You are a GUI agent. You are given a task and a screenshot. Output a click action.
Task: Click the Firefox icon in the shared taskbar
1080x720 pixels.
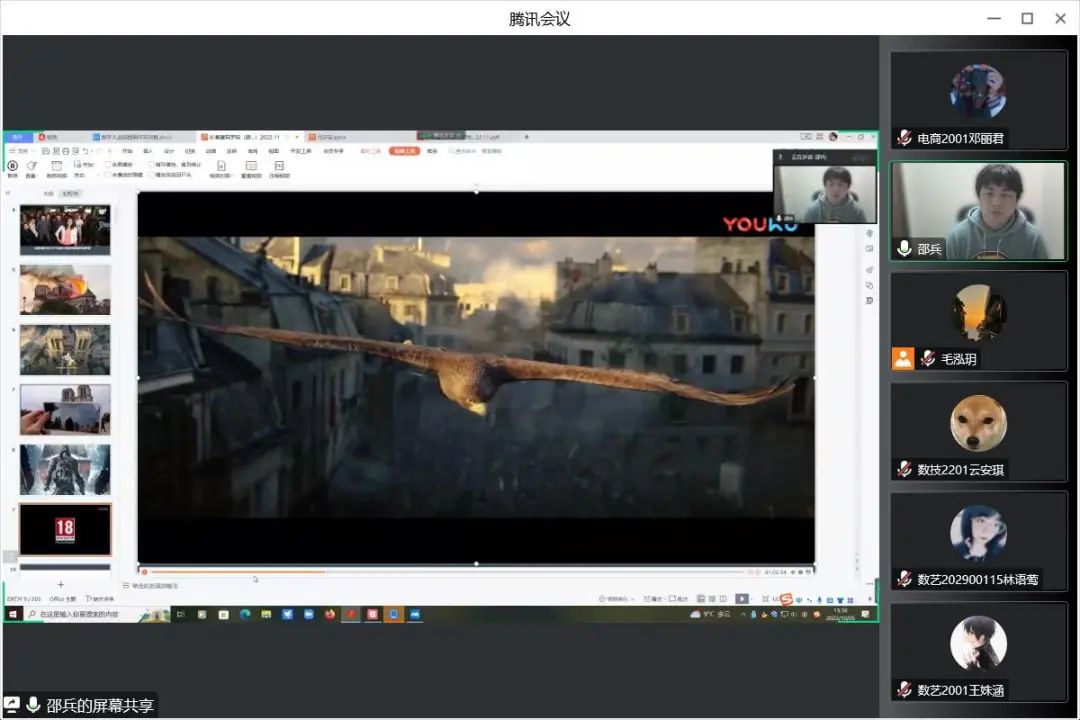click(x=330, y=614)
